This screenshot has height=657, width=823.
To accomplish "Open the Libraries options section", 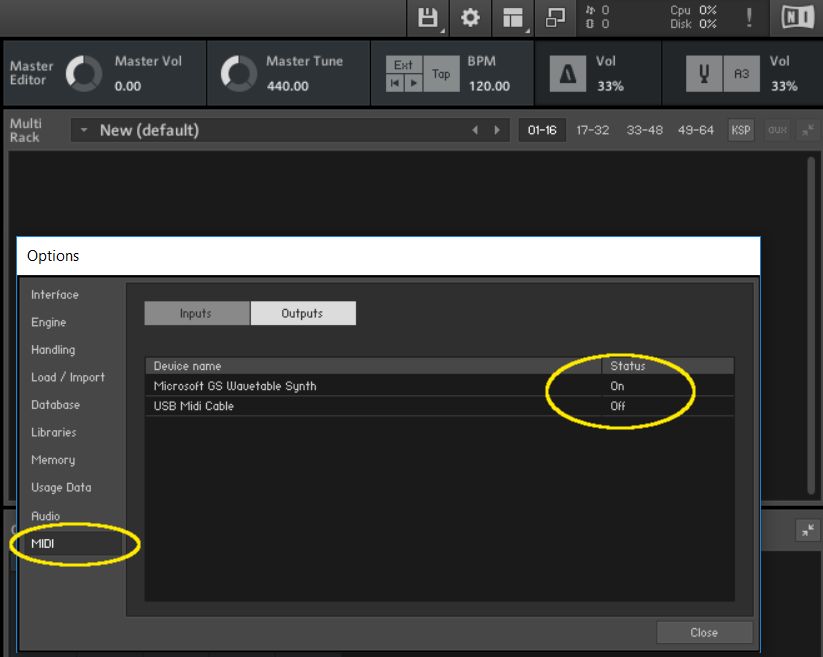I will (x=54, y=432).
